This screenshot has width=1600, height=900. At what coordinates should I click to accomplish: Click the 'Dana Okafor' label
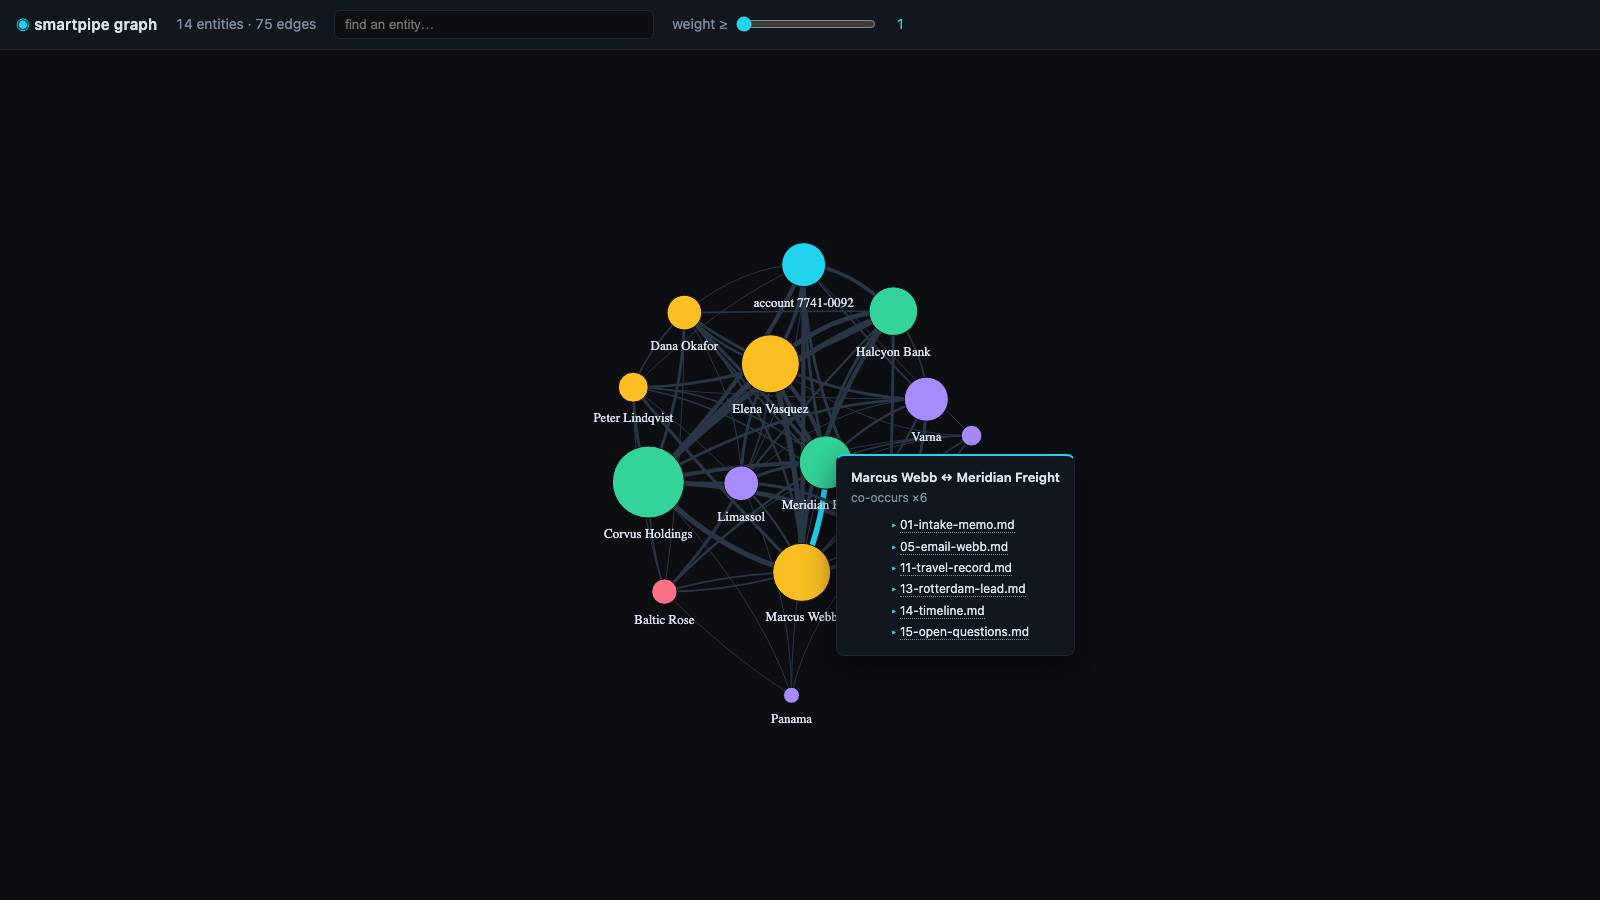(x=684, y=346)
